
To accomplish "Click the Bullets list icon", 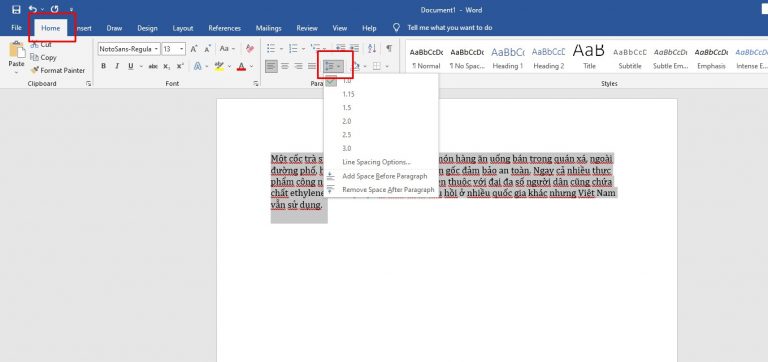I will click(271, 48).
